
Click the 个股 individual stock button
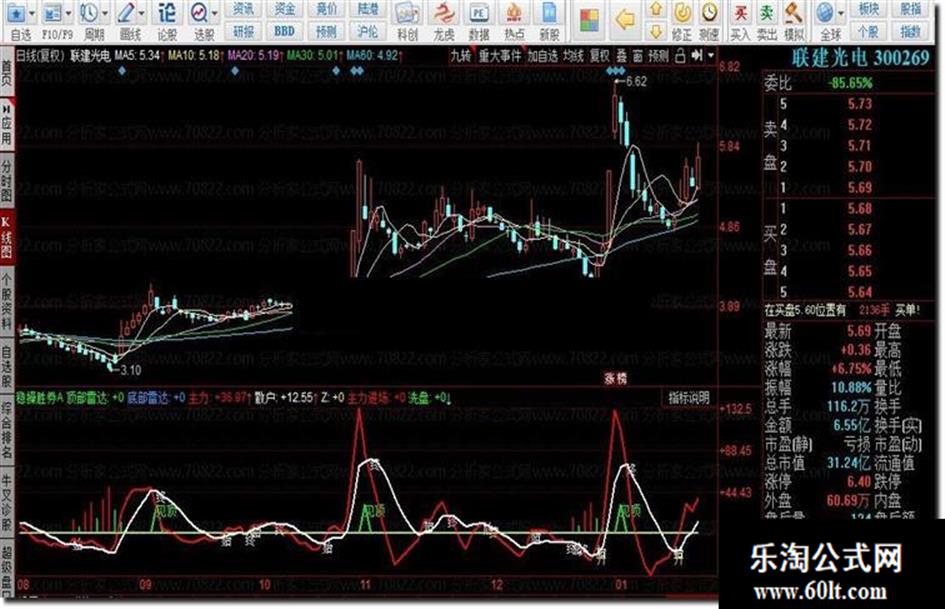point(868,31)
